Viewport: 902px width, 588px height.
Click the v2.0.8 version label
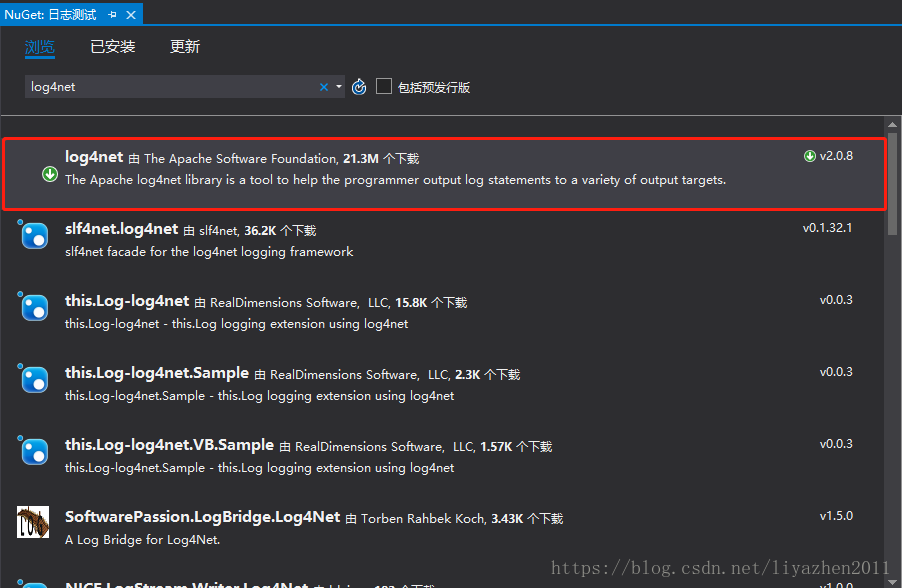[x=836, y=156]
